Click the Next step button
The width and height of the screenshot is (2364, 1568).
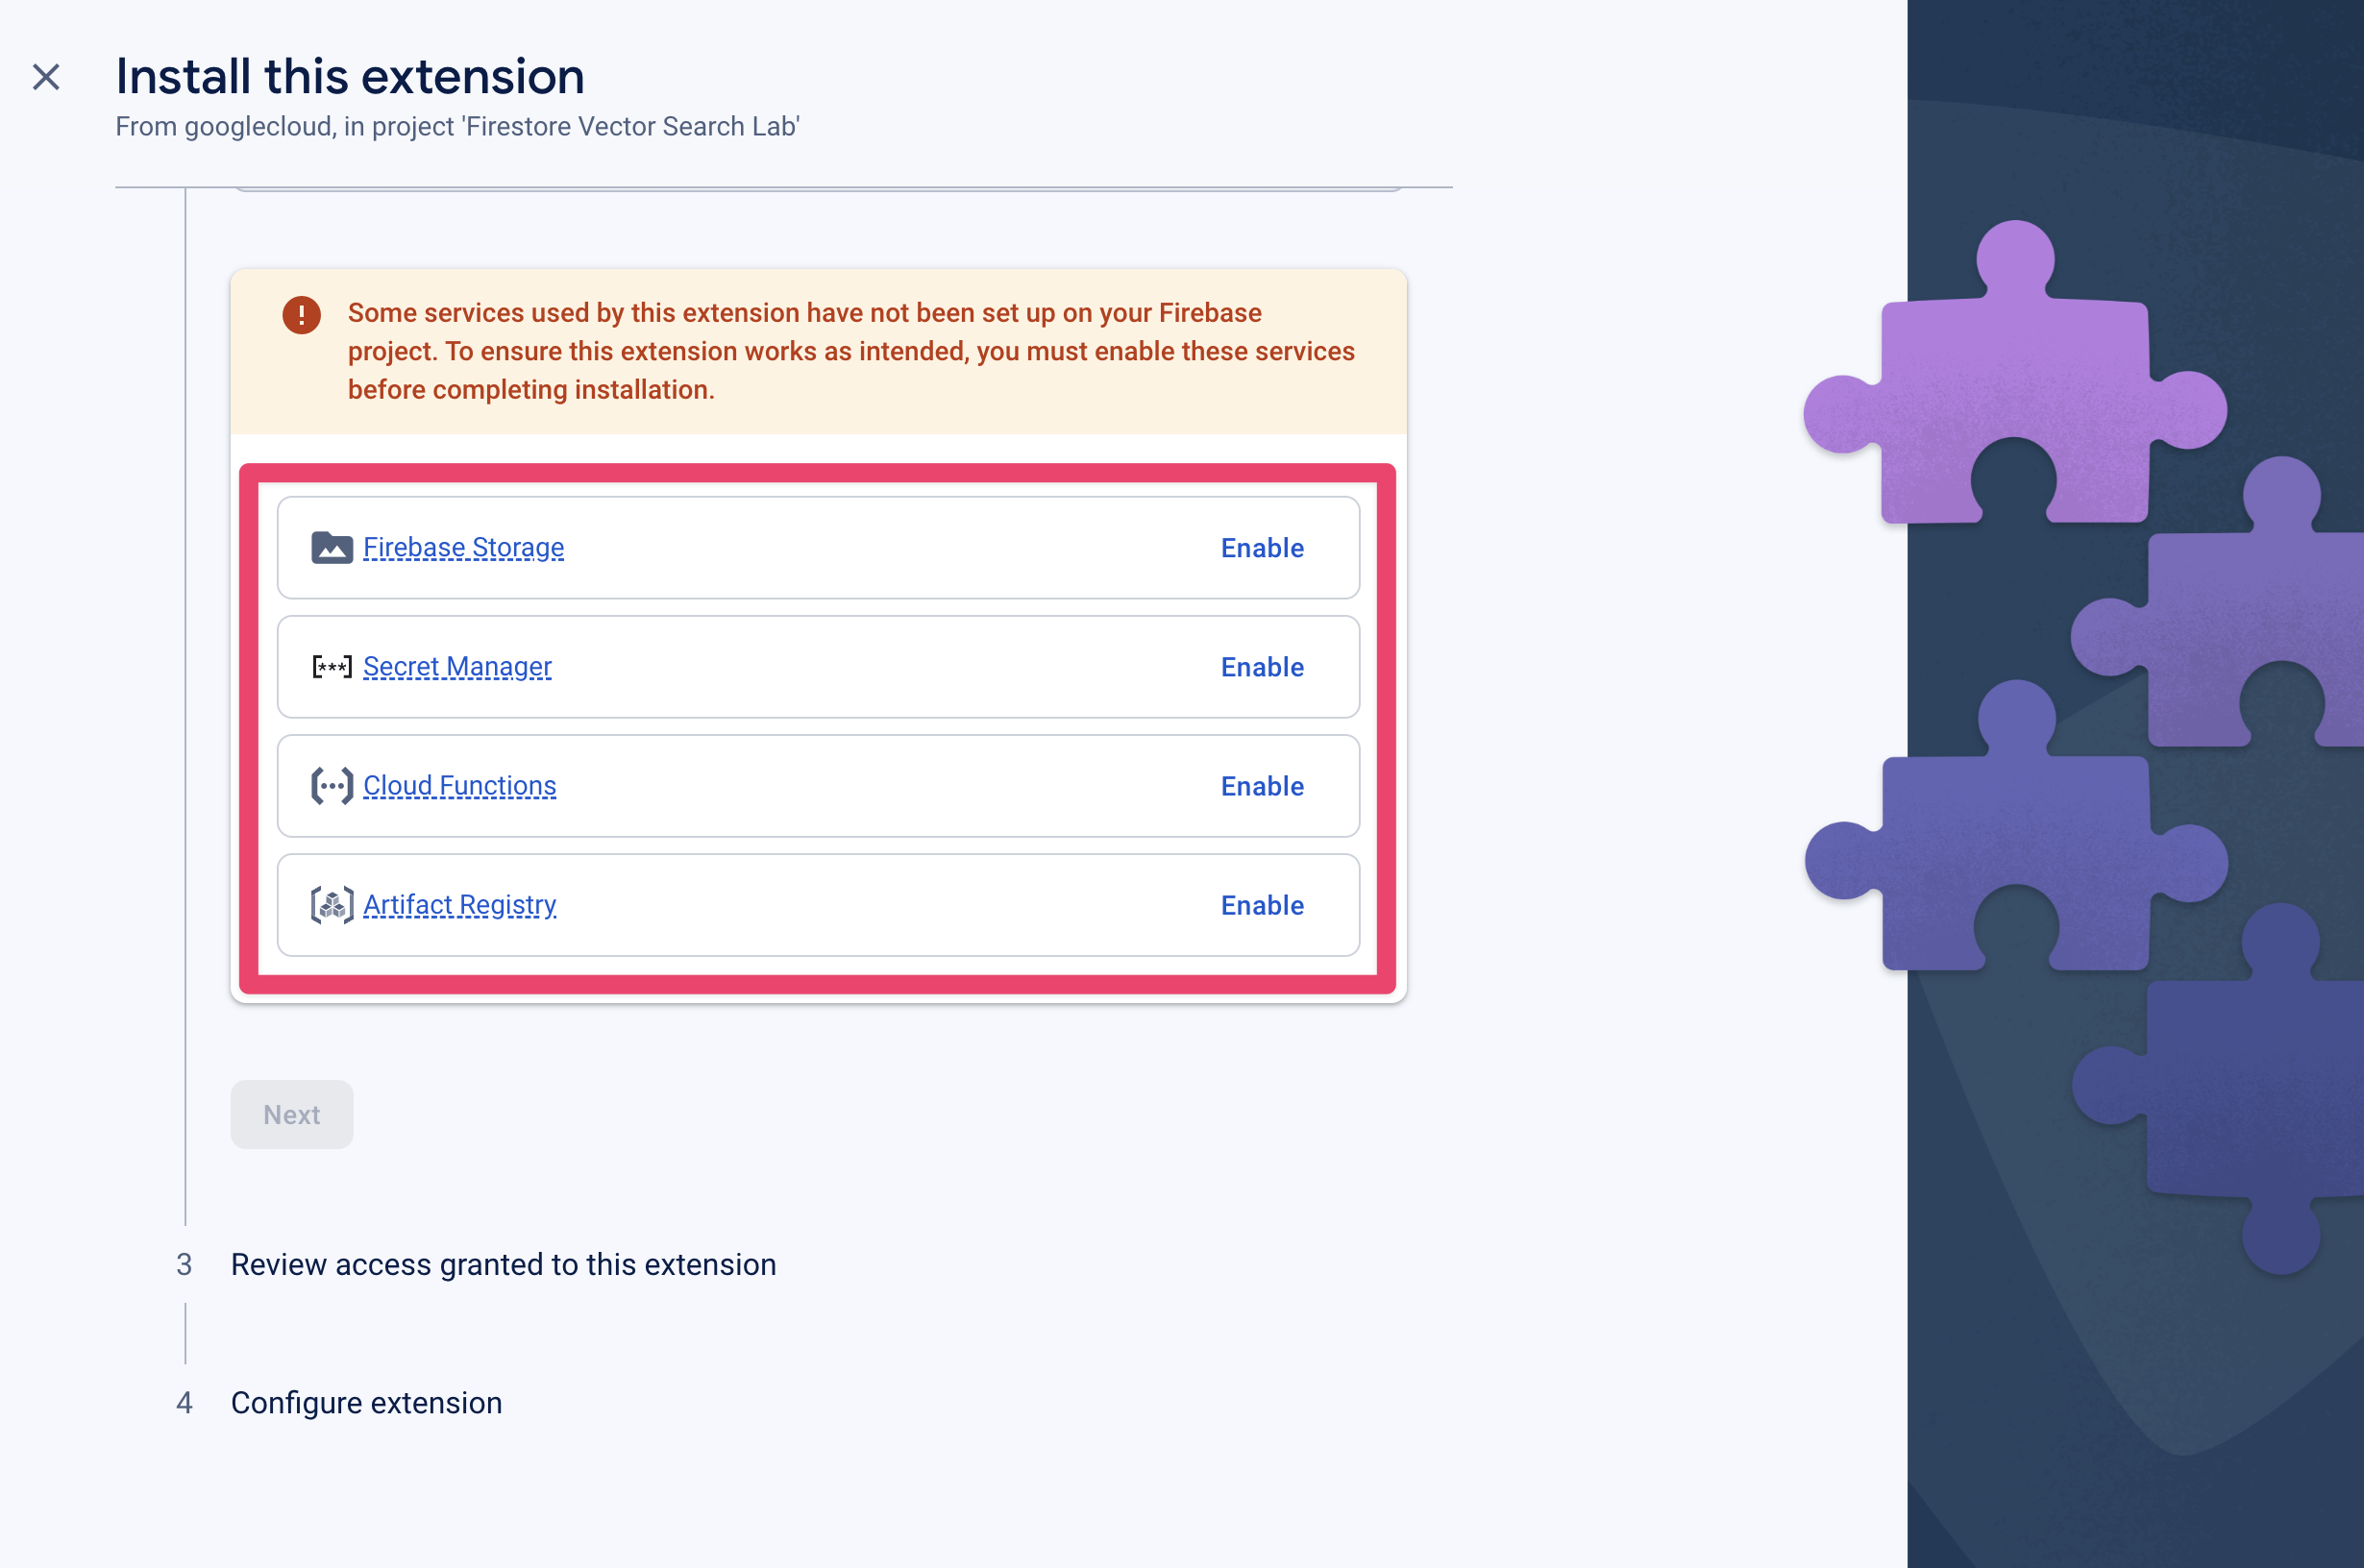pos(290,1113)
